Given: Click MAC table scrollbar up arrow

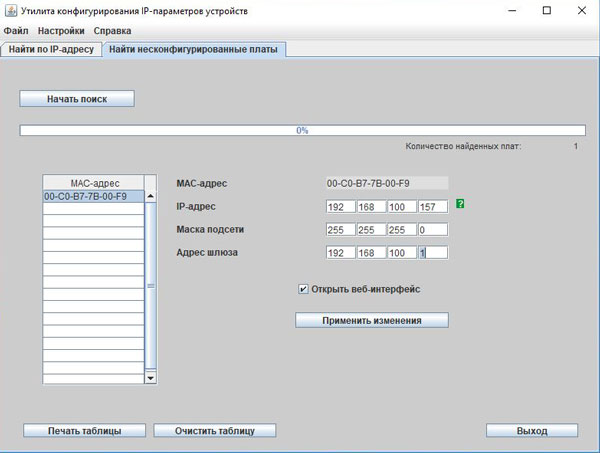Looking at the screenshot, I should [x=151, y=197].
